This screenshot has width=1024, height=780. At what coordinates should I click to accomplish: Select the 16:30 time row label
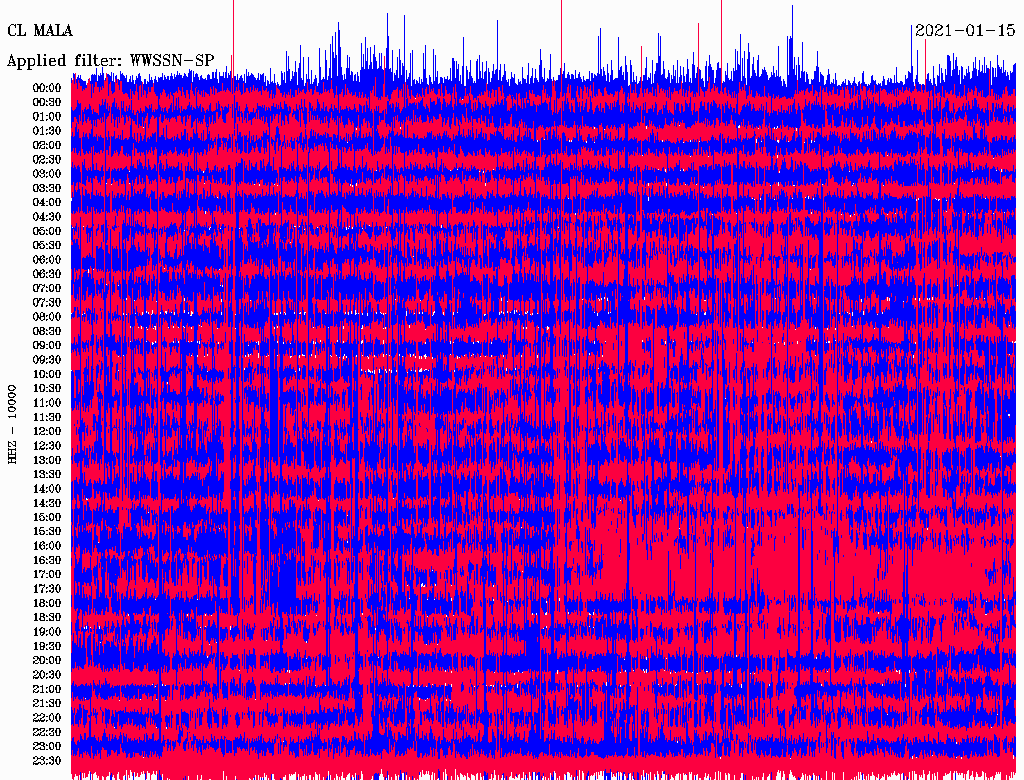(x=47, y=561)
